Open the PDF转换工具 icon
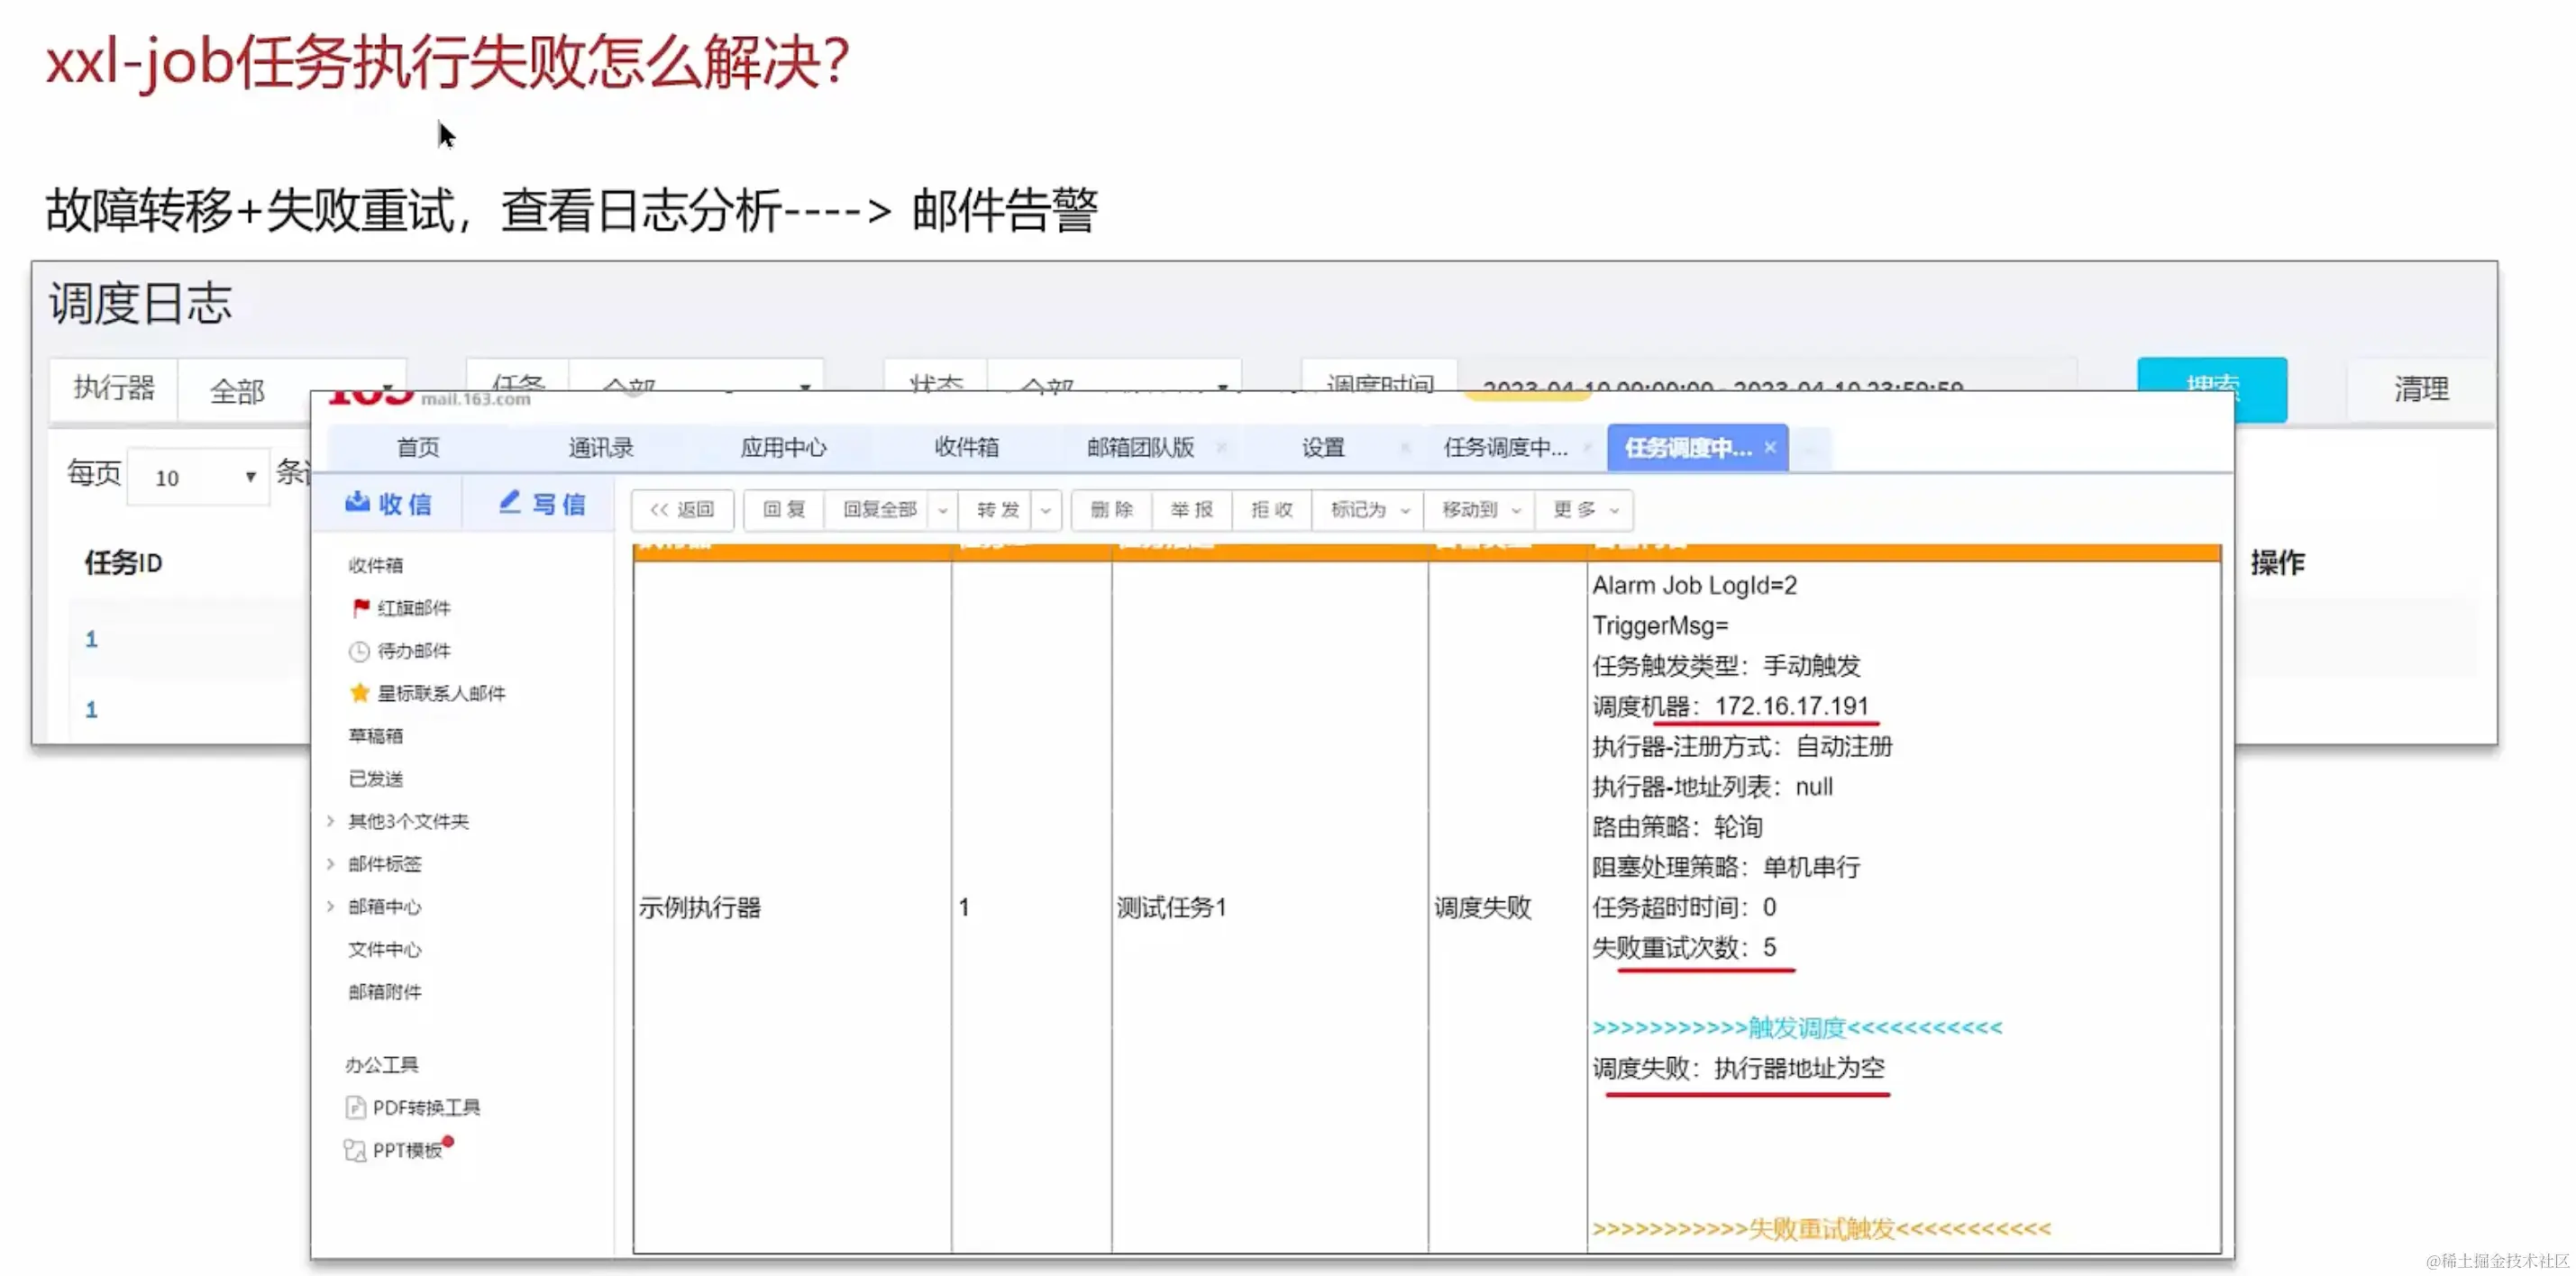Screen dimensions: 2576x1276 pyautogui.click(x=355, y=1107)
